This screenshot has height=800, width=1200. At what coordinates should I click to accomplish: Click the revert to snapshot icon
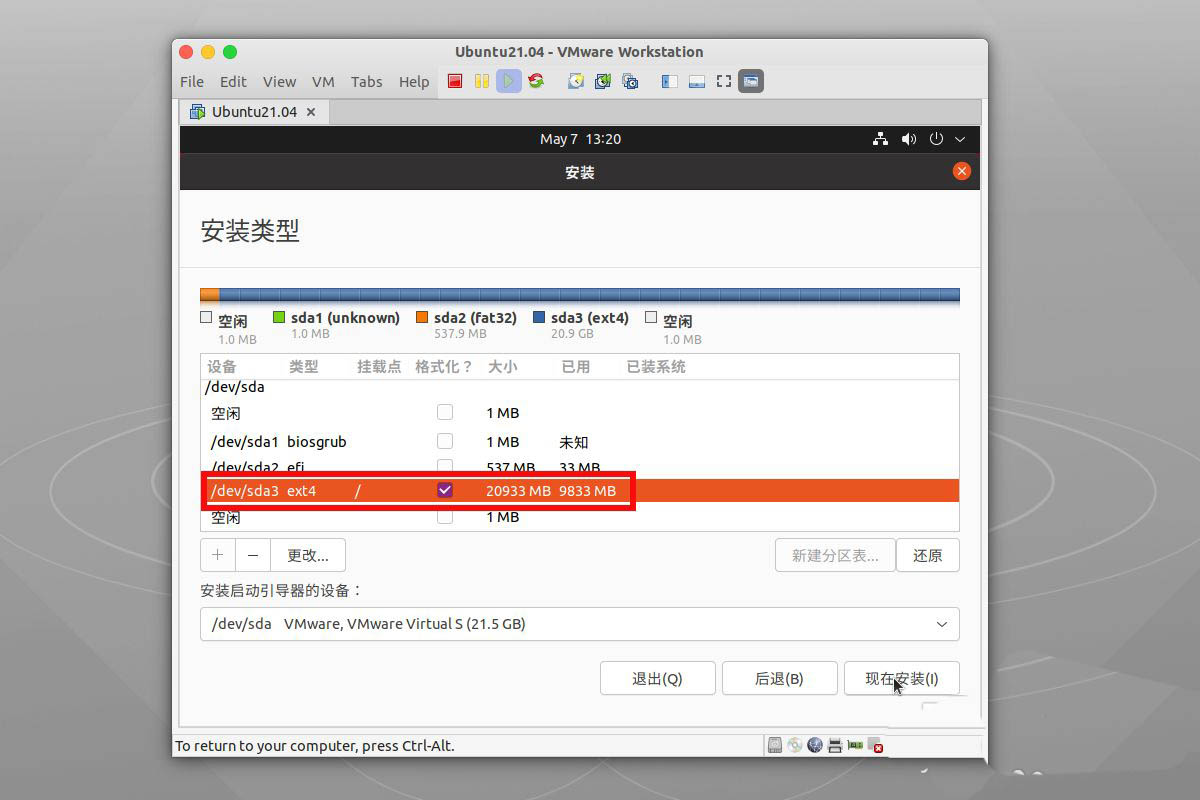point(603,81)
